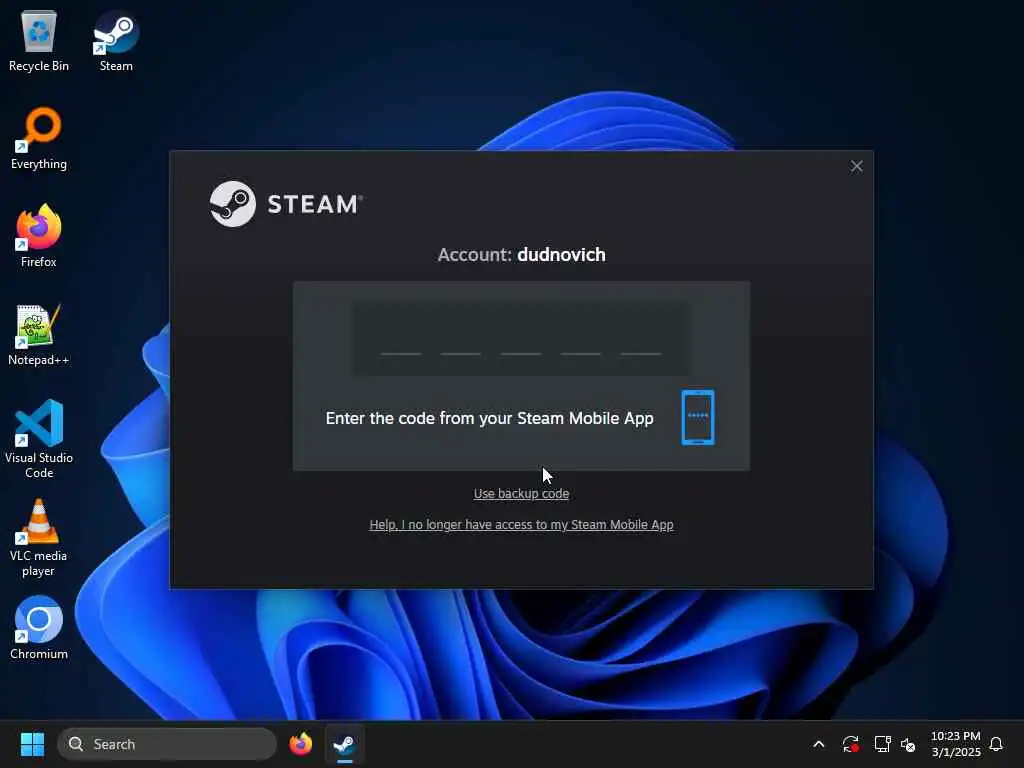Open the Everything search shortcut

point(39,139)
